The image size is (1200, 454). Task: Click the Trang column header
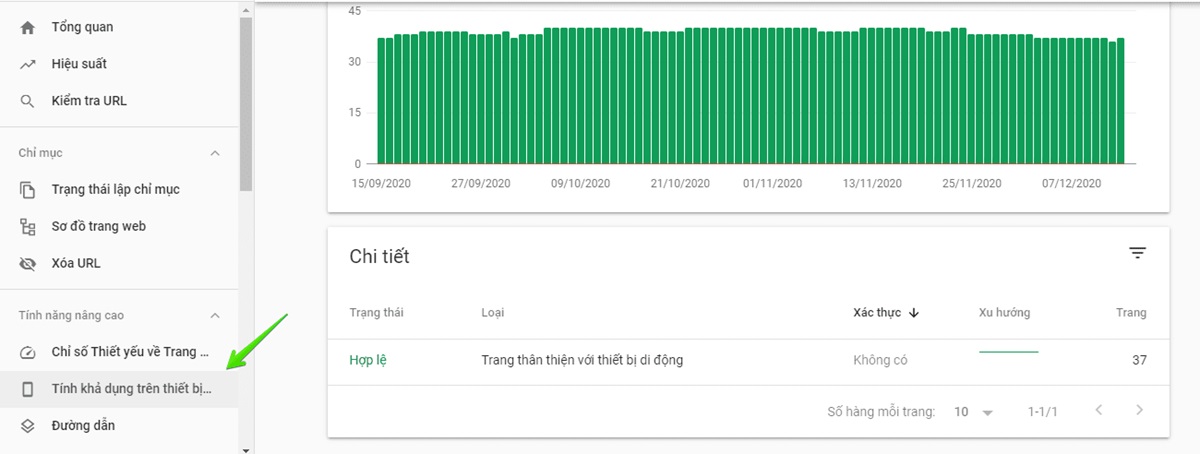[x=1131, y=313]
